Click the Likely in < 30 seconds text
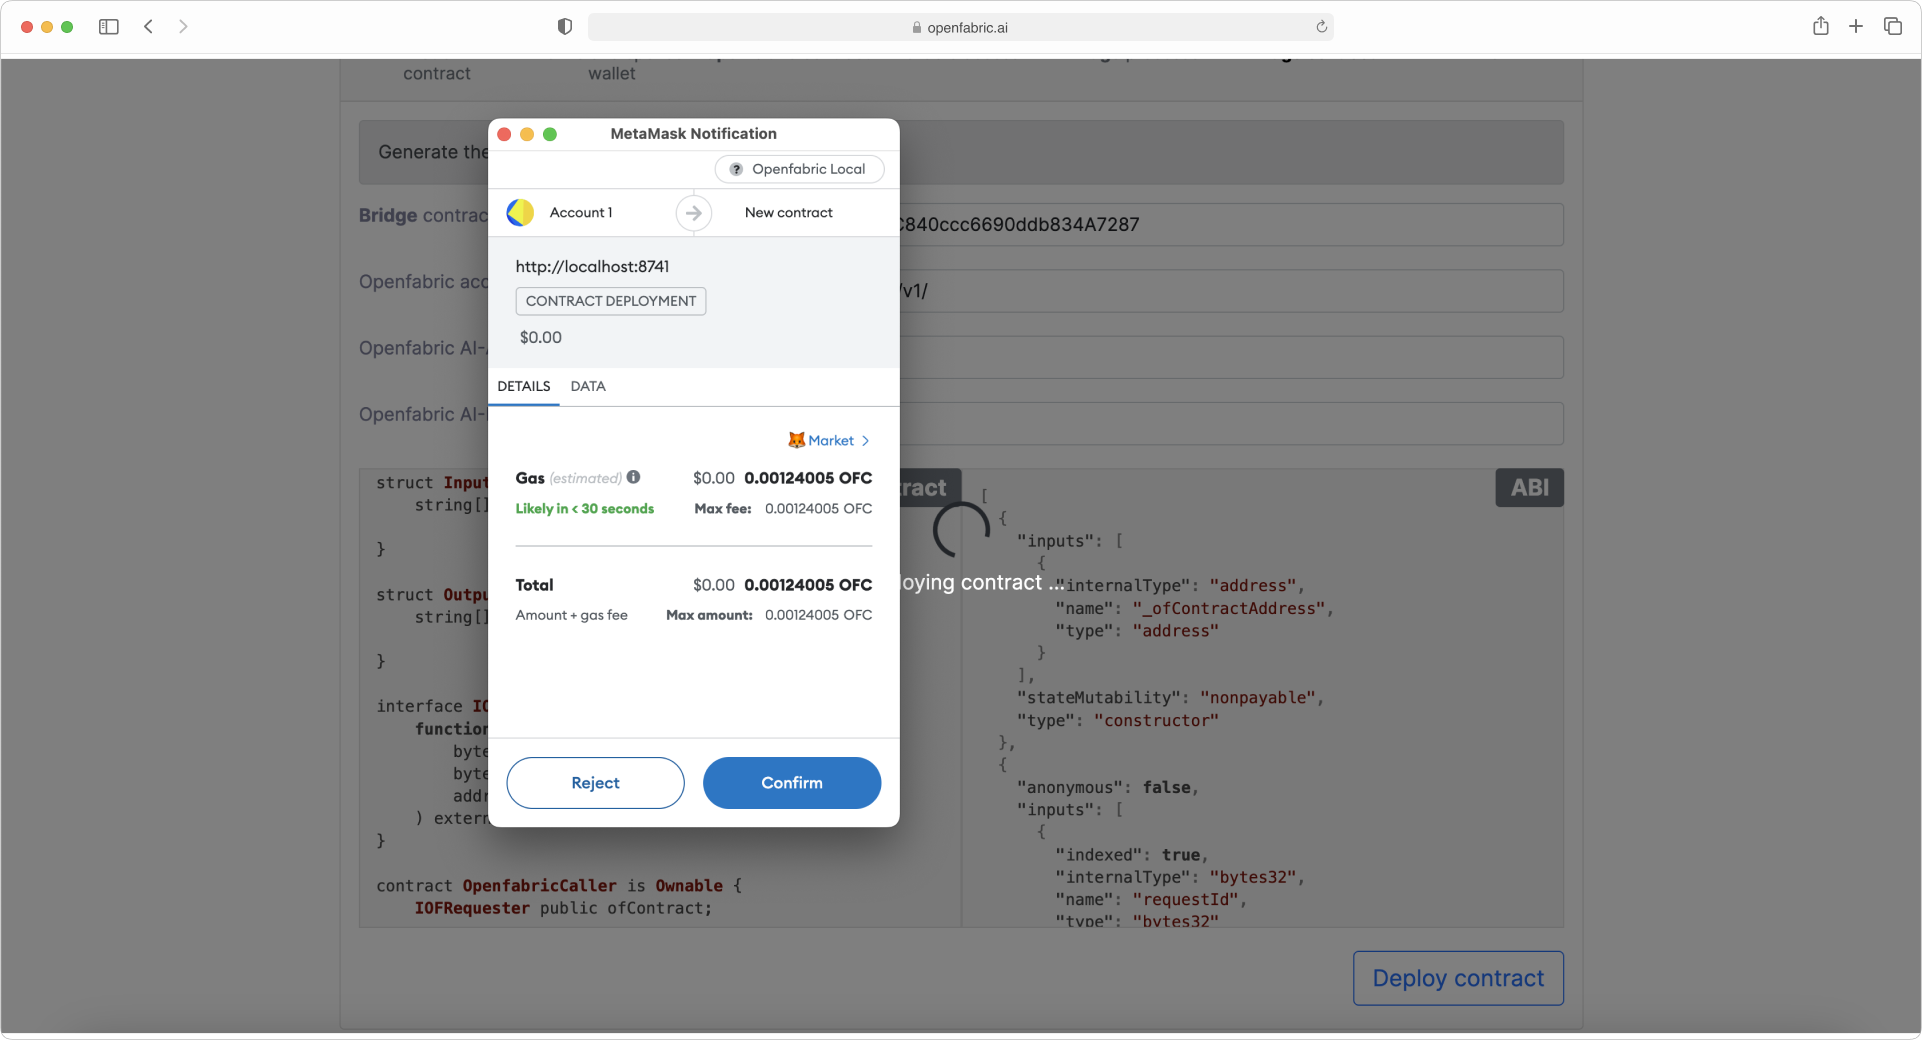 (585, 508)
